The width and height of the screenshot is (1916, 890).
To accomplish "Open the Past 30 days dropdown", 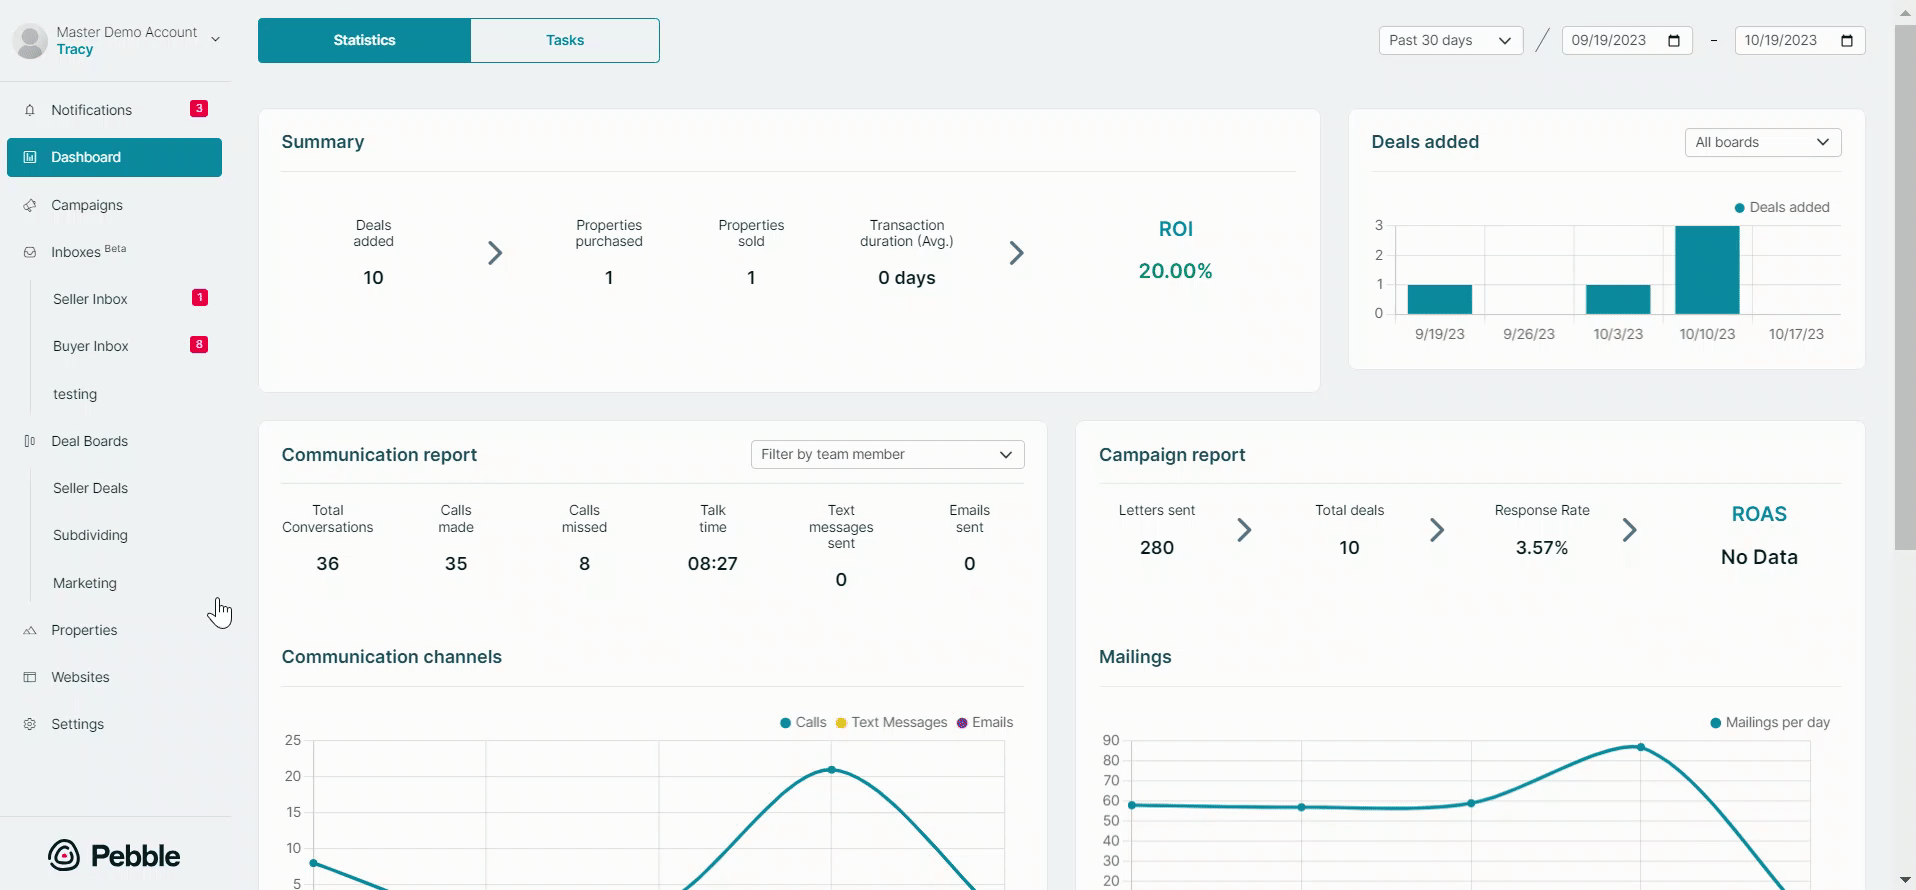I will (1450, 41).
